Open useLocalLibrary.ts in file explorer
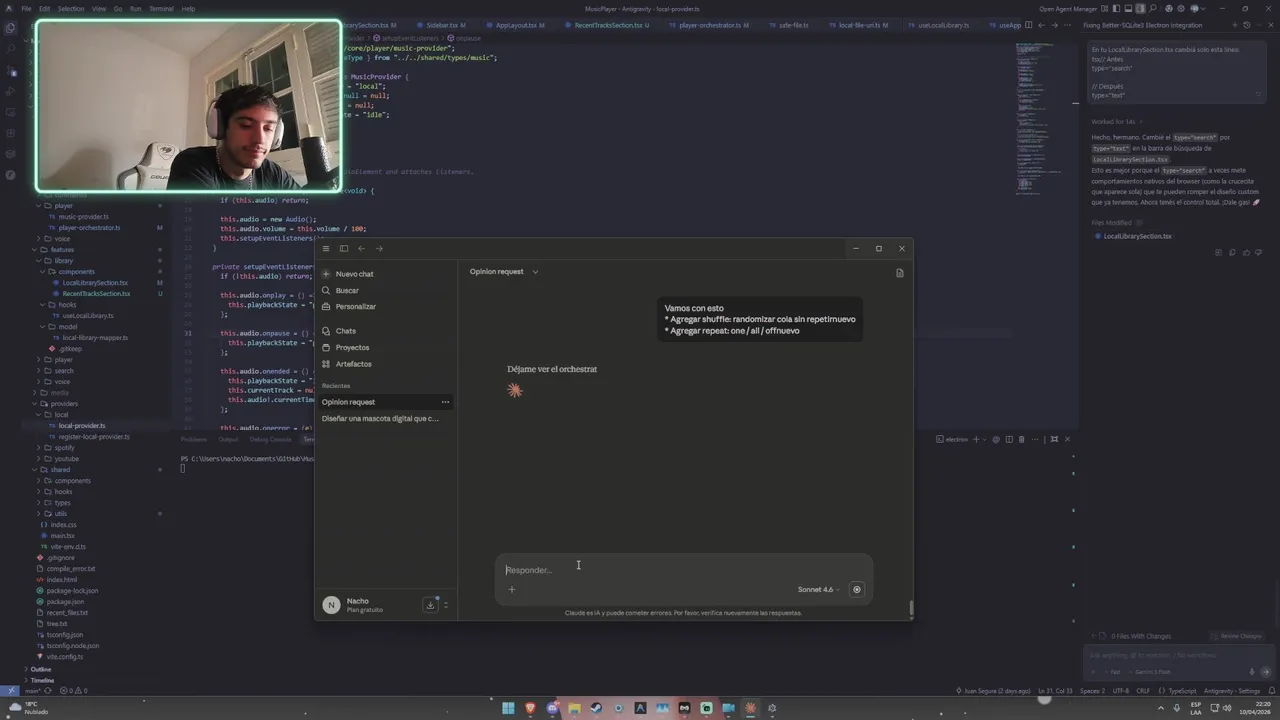Viewport: 1280px width, 720px height. pyautogui.click(x=88, y=315)
